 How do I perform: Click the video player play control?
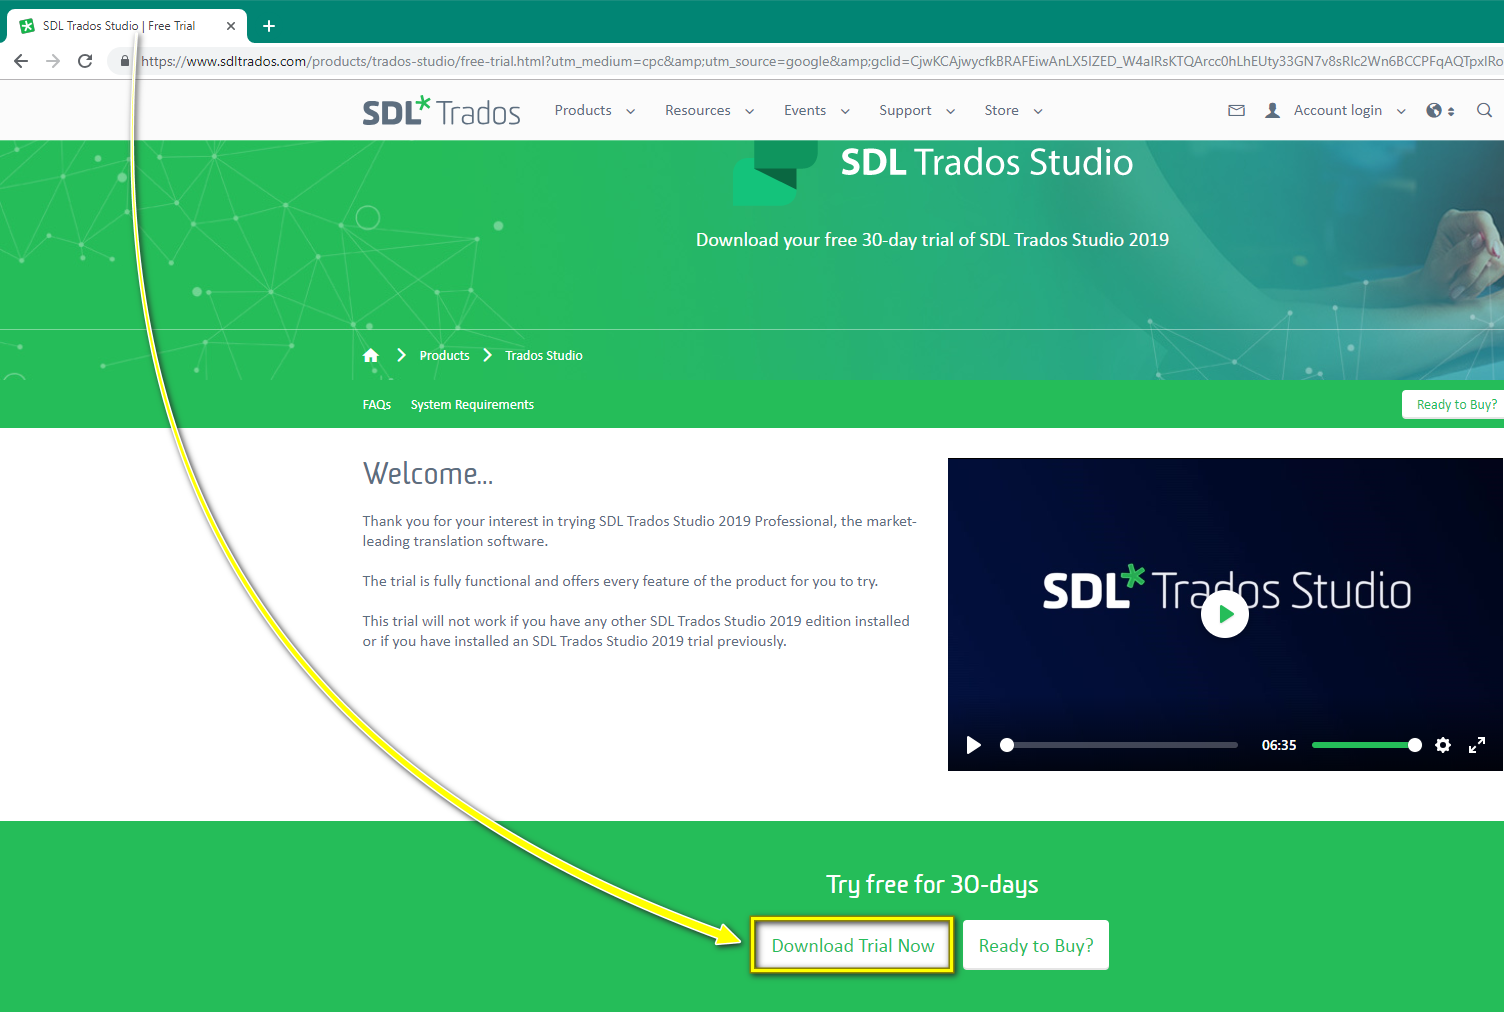(973, 745)
